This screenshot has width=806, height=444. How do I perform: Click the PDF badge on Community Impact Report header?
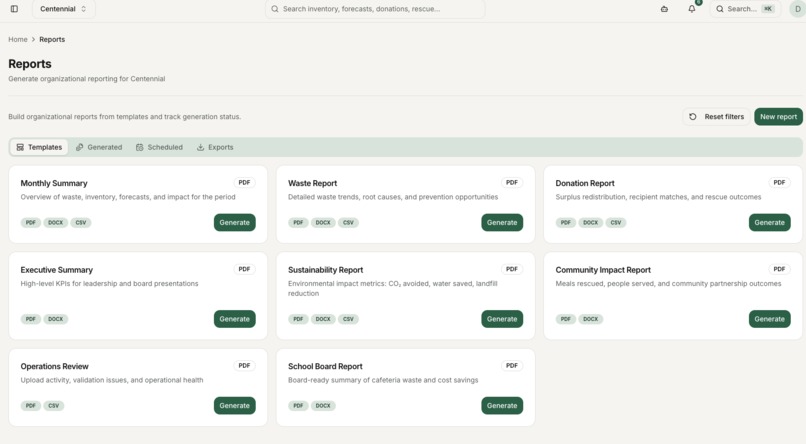pos(779,269)
